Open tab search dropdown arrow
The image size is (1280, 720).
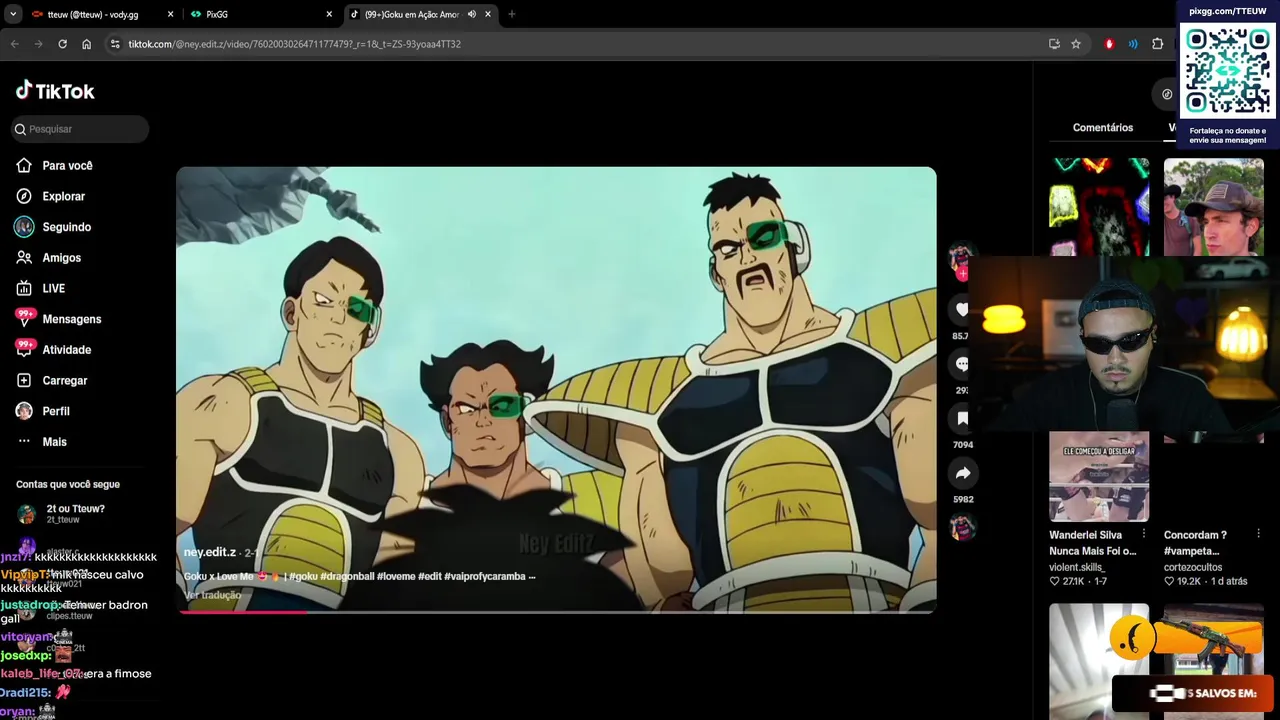(x=13, y=14)
